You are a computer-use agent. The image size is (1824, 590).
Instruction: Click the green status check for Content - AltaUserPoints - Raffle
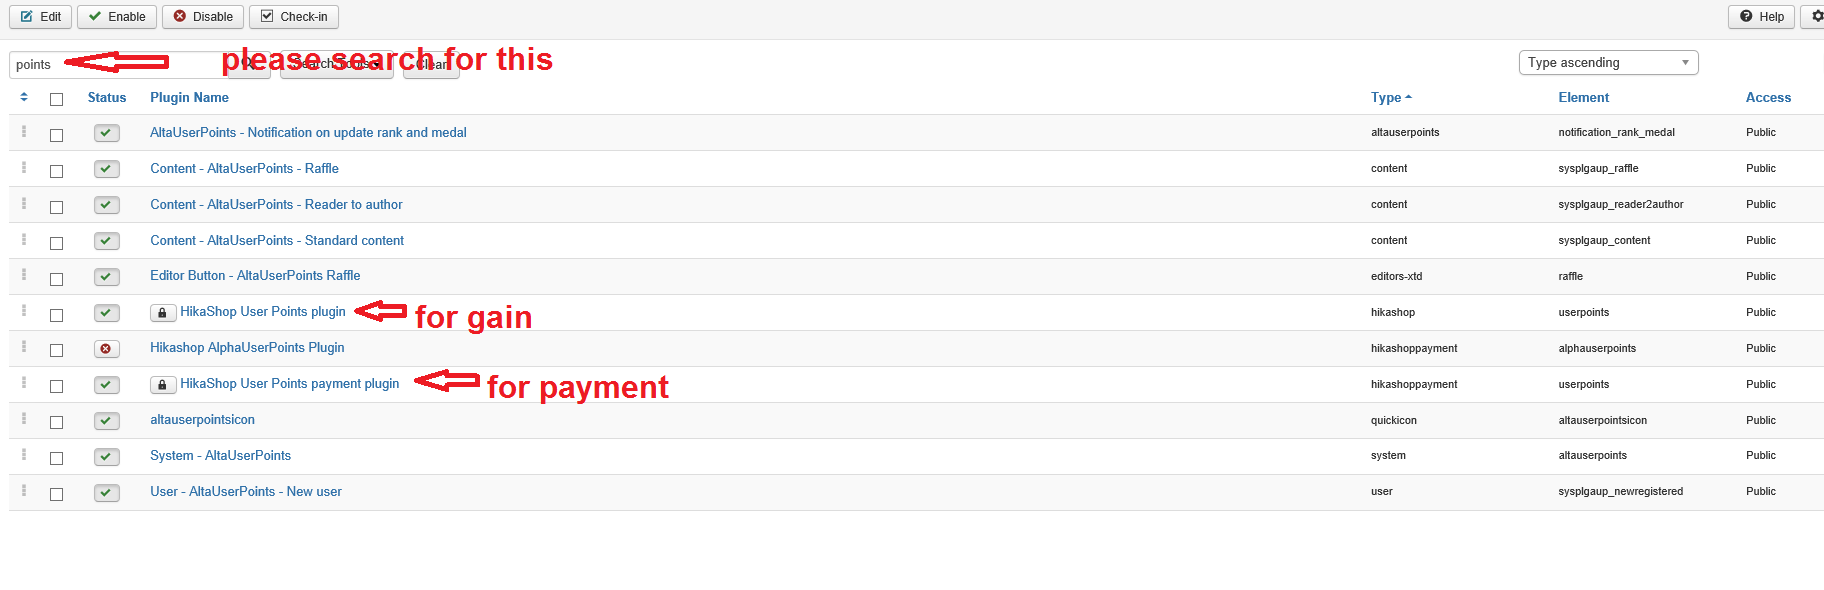click(x=106, y=169)
